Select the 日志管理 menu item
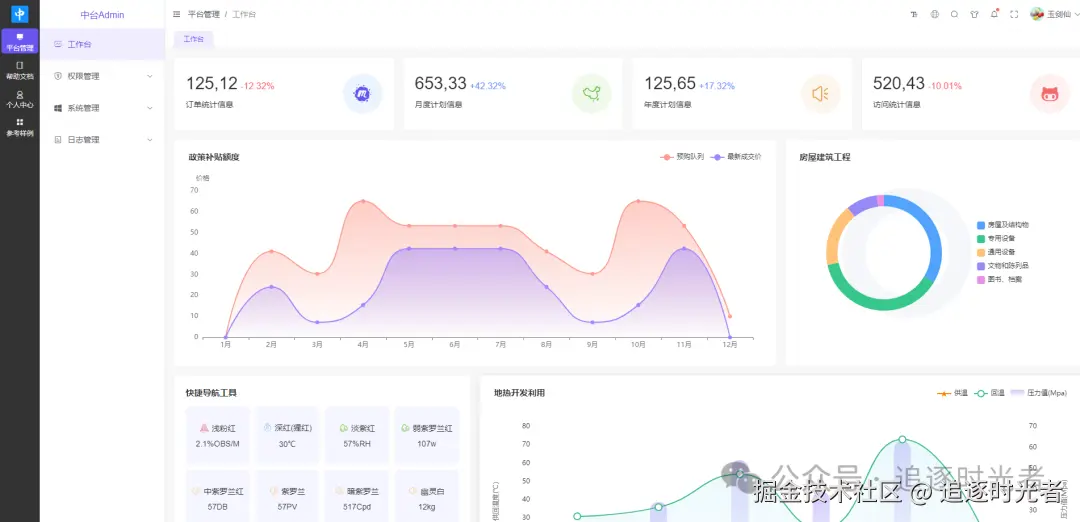The image size is (1080, 522). [x=103, y=140]
